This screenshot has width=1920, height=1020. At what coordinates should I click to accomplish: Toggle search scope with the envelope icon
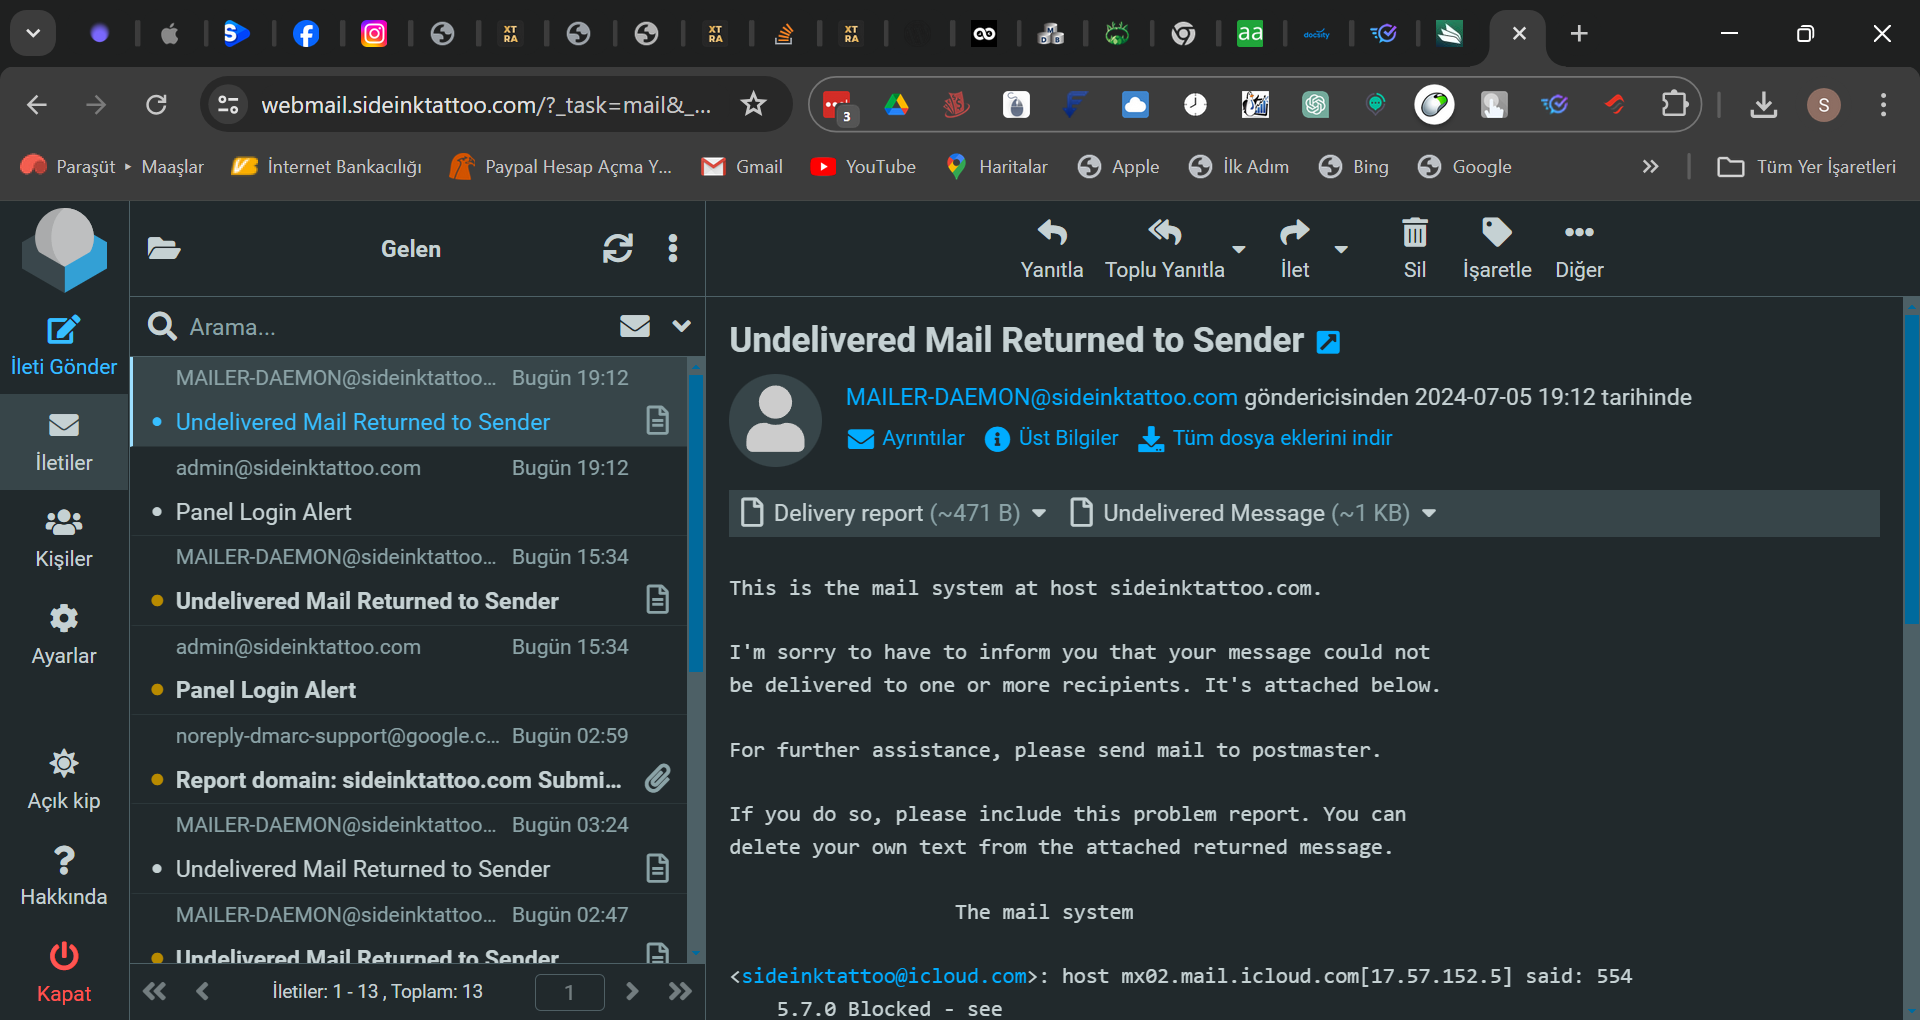[x=635, y=326]
